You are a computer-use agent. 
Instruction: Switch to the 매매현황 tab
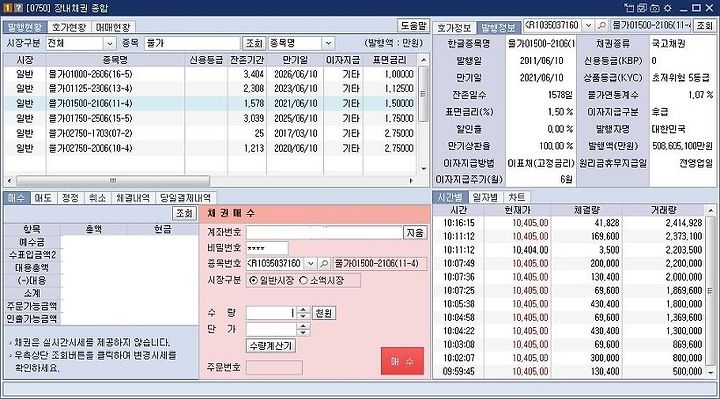[x=113, y=27]
